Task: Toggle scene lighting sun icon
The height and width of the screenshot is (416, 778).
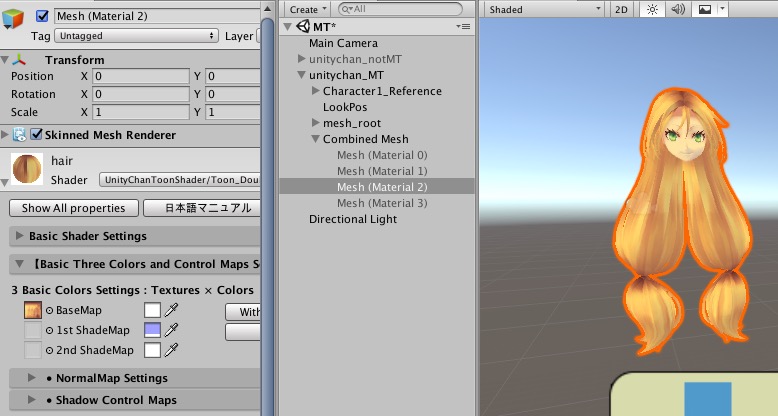Action: [652, 9]
